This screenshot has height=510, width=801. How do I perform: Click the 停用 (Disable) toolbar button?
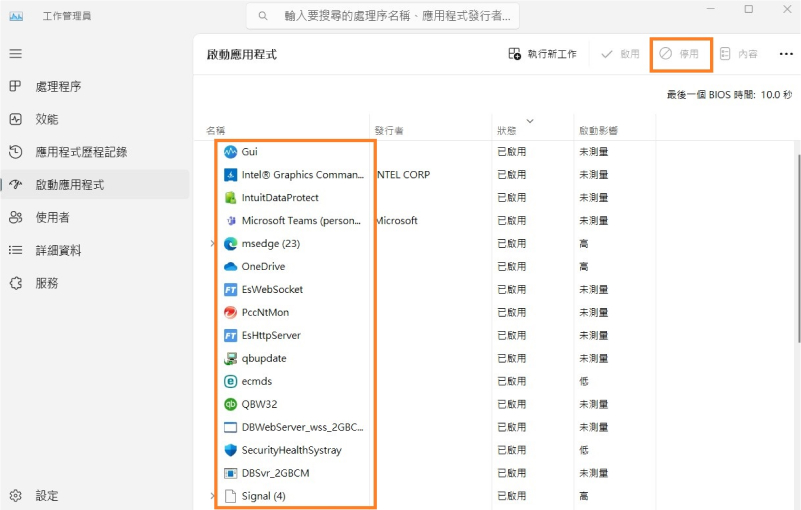click(x=679, y=54)
